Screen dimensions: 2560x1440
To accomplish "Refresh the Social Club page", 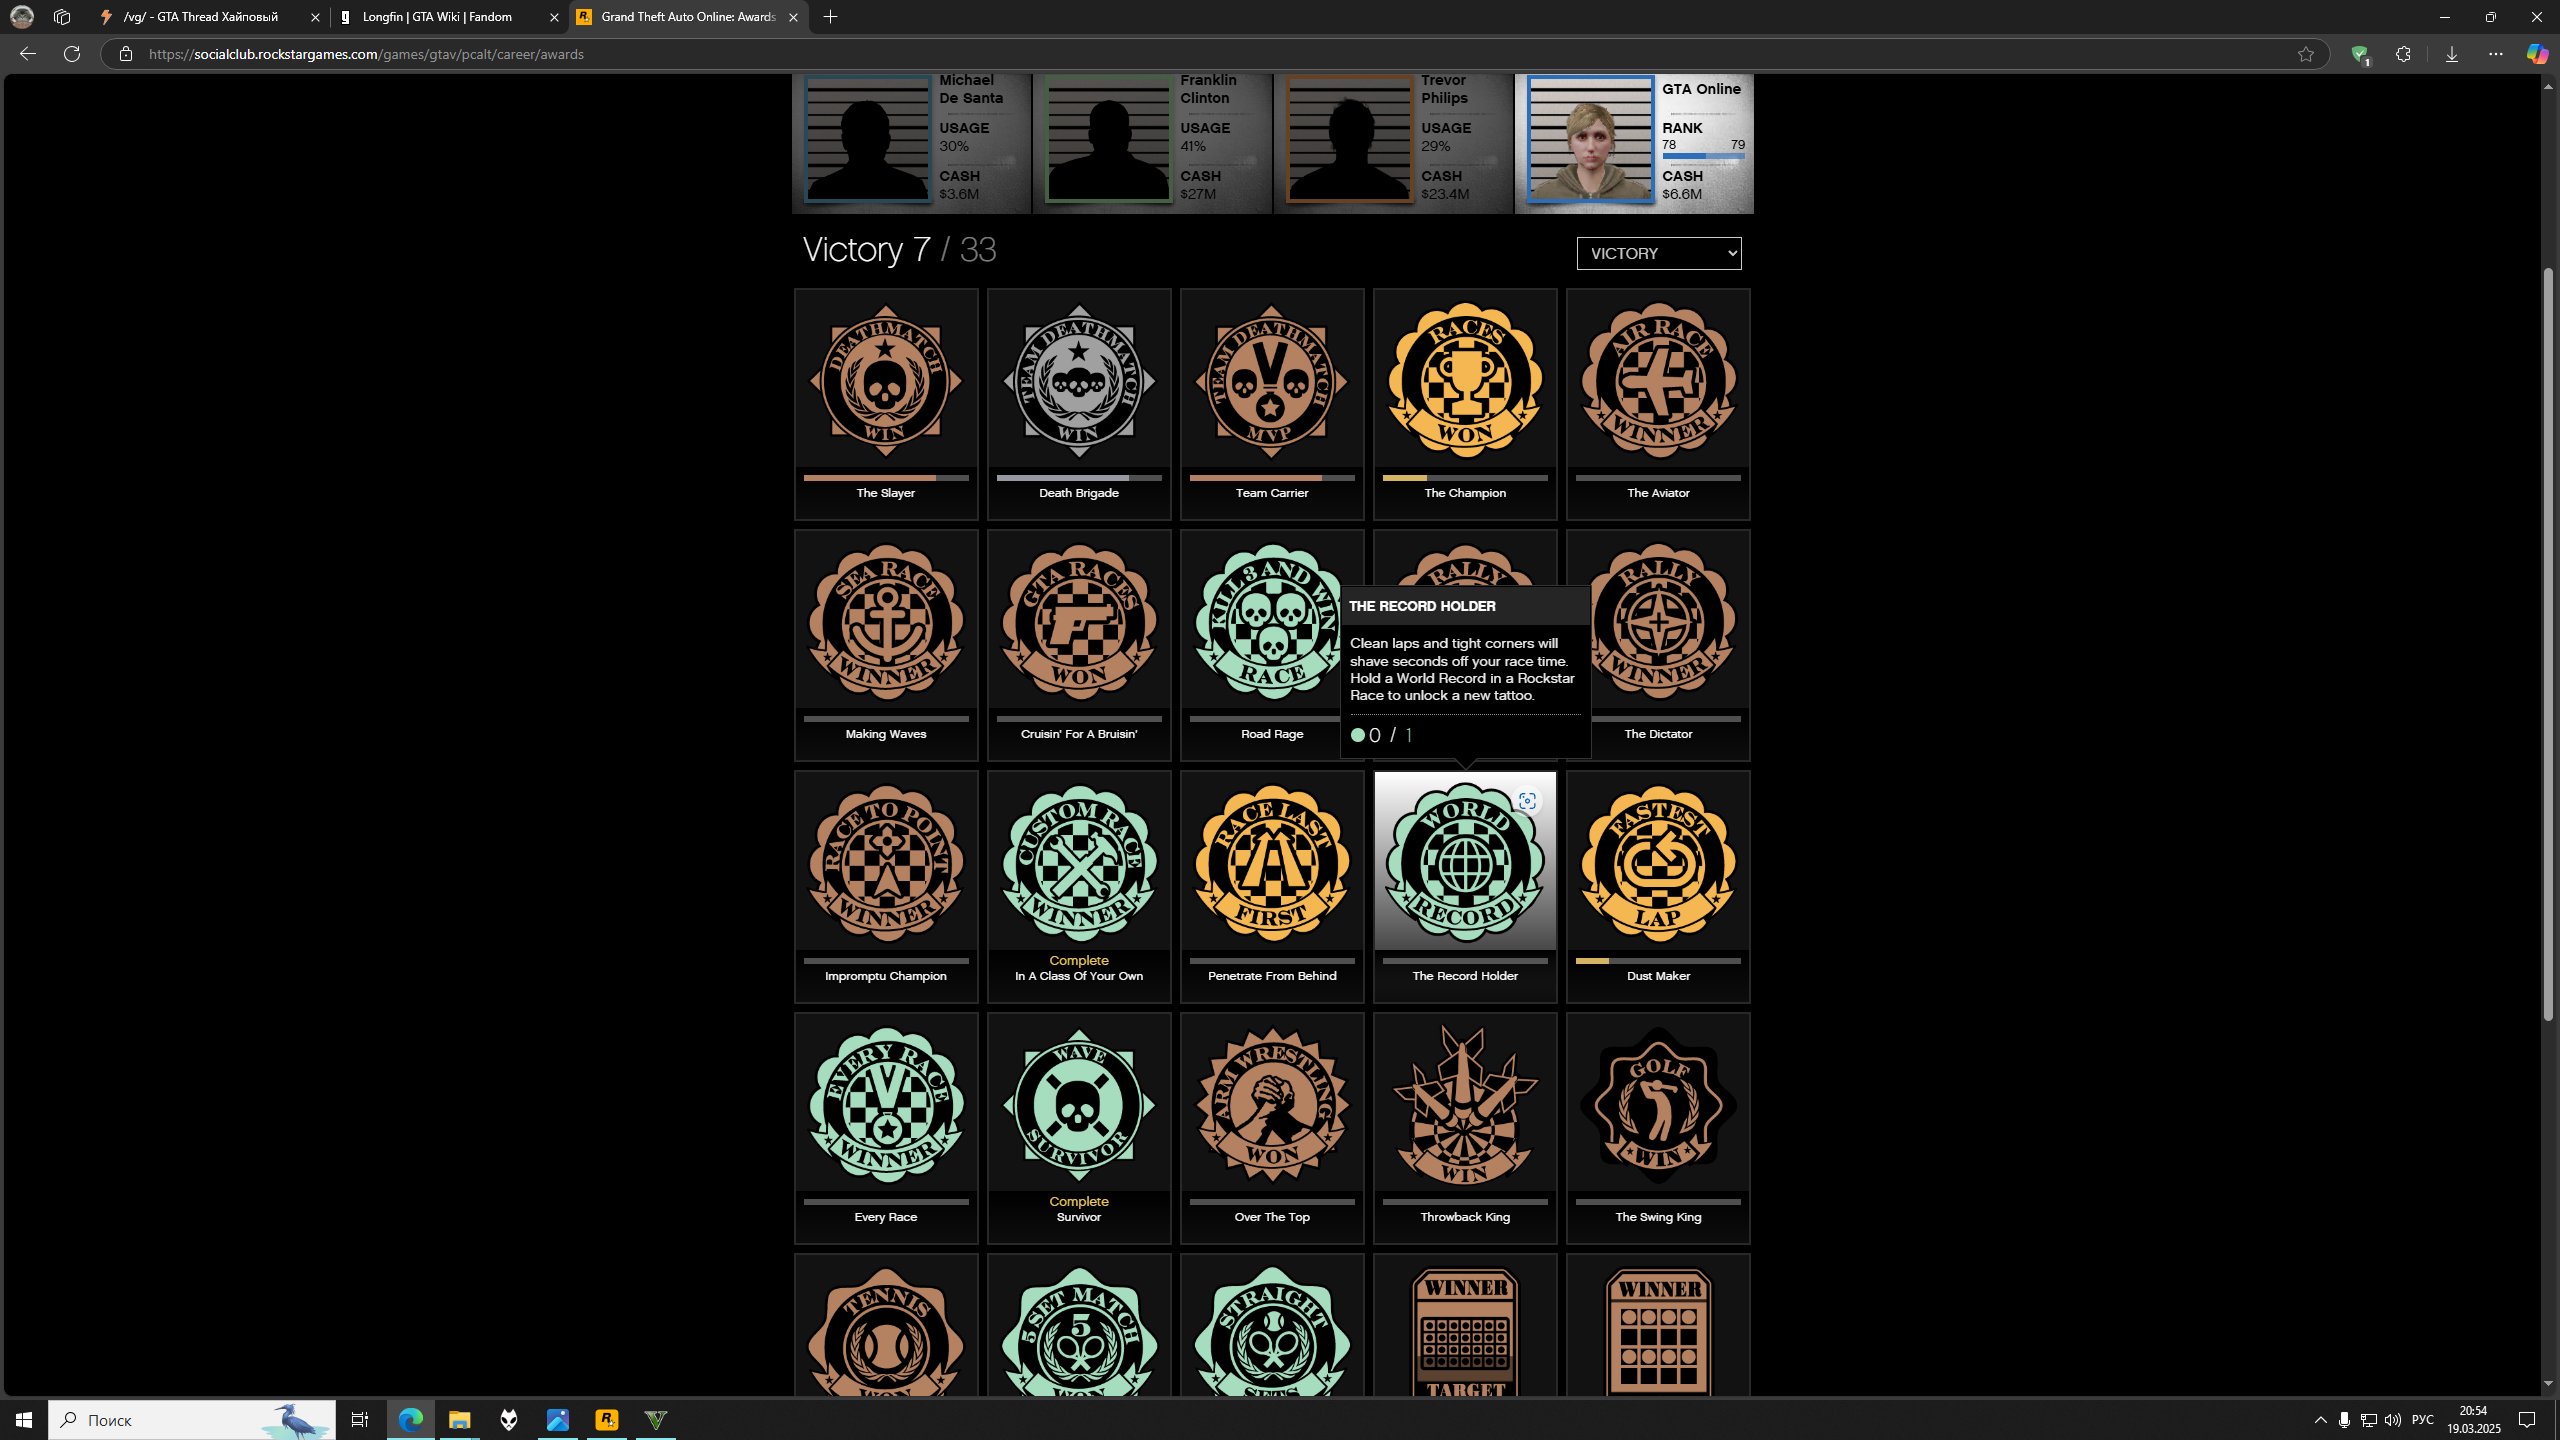I will tap(72, 54).
